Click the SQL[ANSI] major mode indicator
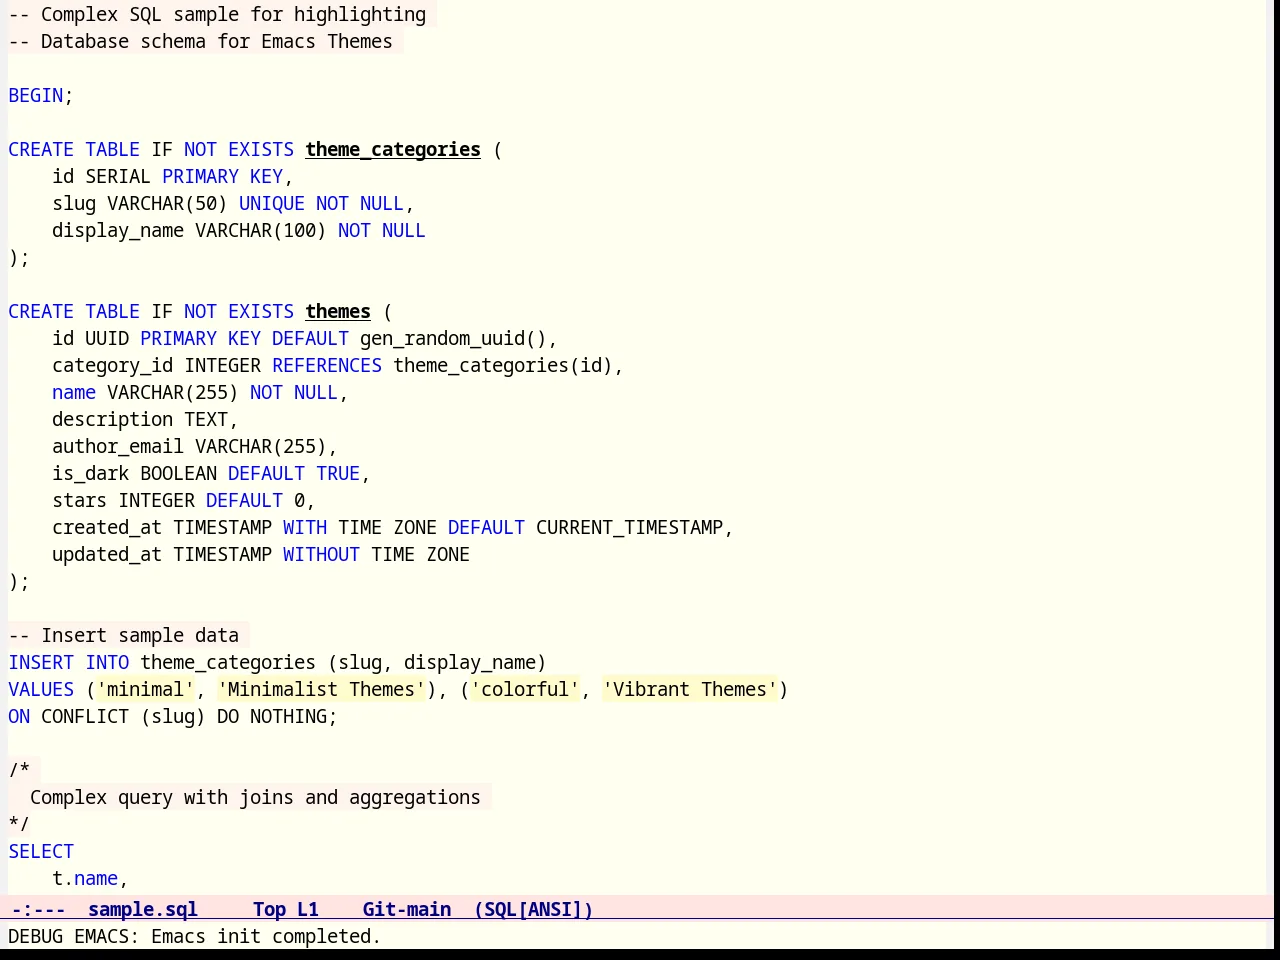Image resolution: width=1280 pixels, height=960 pixels. point(533,909)
